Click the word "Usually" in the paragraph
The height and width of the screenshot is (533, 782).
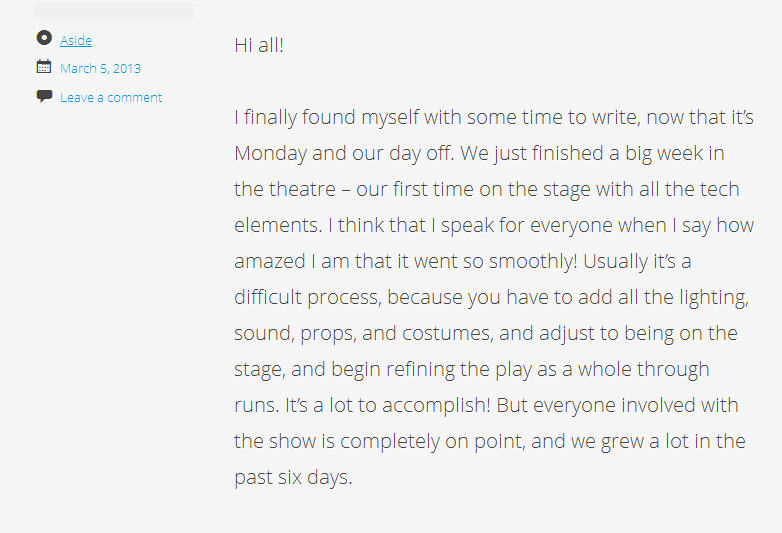619,261
